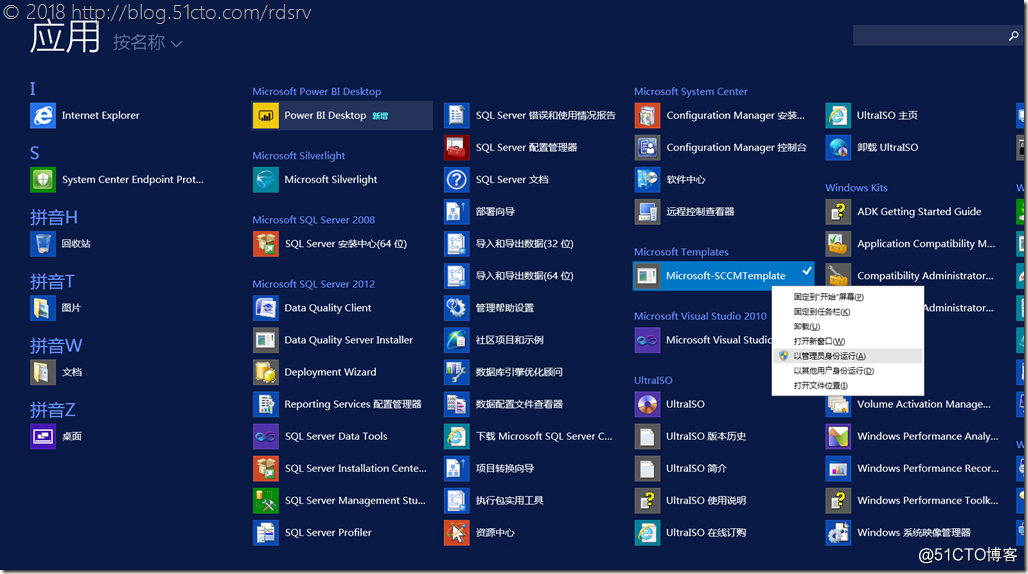Launch Deployment Wizard
The width and height of the screenshot is (1028, 574).
point(315,372)
